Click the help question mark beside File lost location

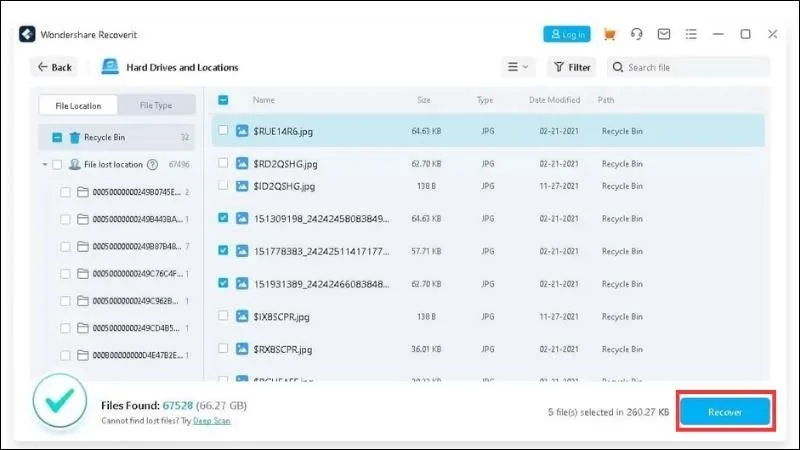tap(152, 164)
